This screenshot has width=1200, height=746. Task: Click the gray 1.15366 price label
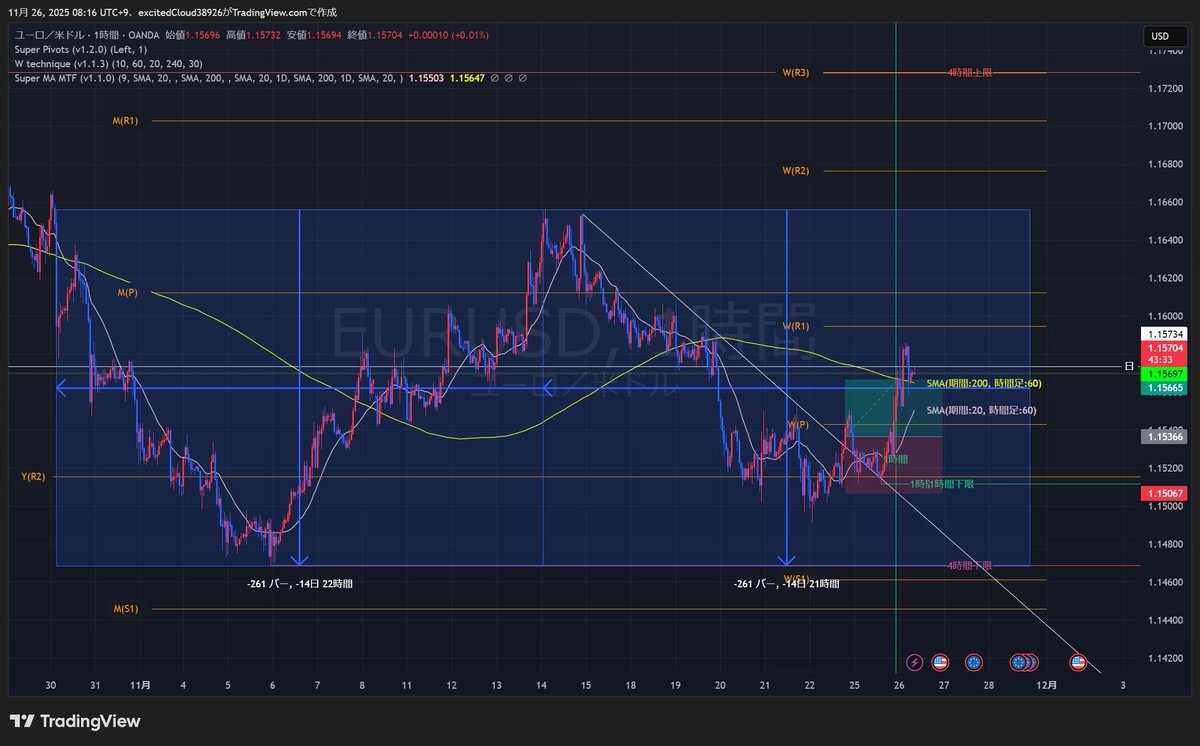pyautogui.click(x=1160, y=437)
